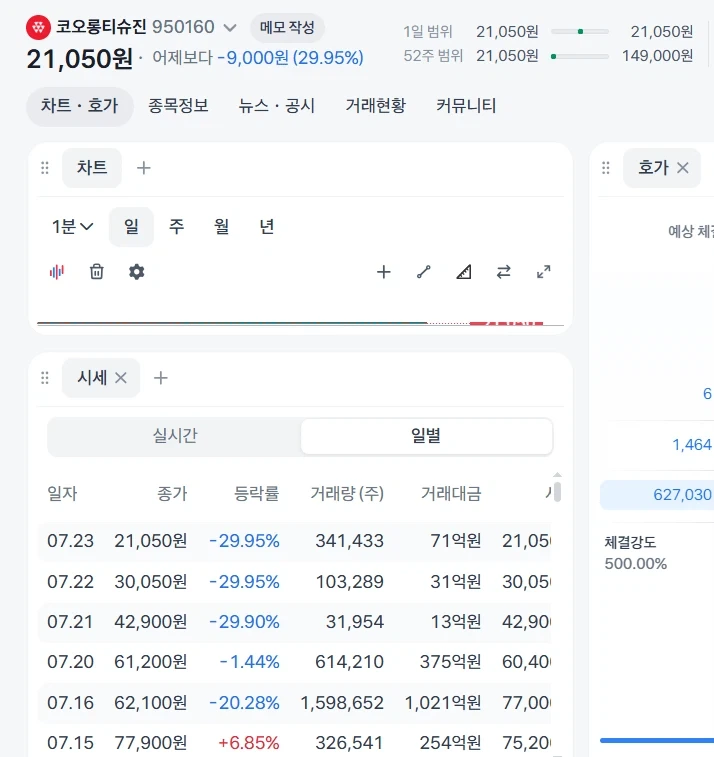Click the 일자 column header
This screenshot has height=757, width=714.
pyautogui.click(x=62, y=493)
